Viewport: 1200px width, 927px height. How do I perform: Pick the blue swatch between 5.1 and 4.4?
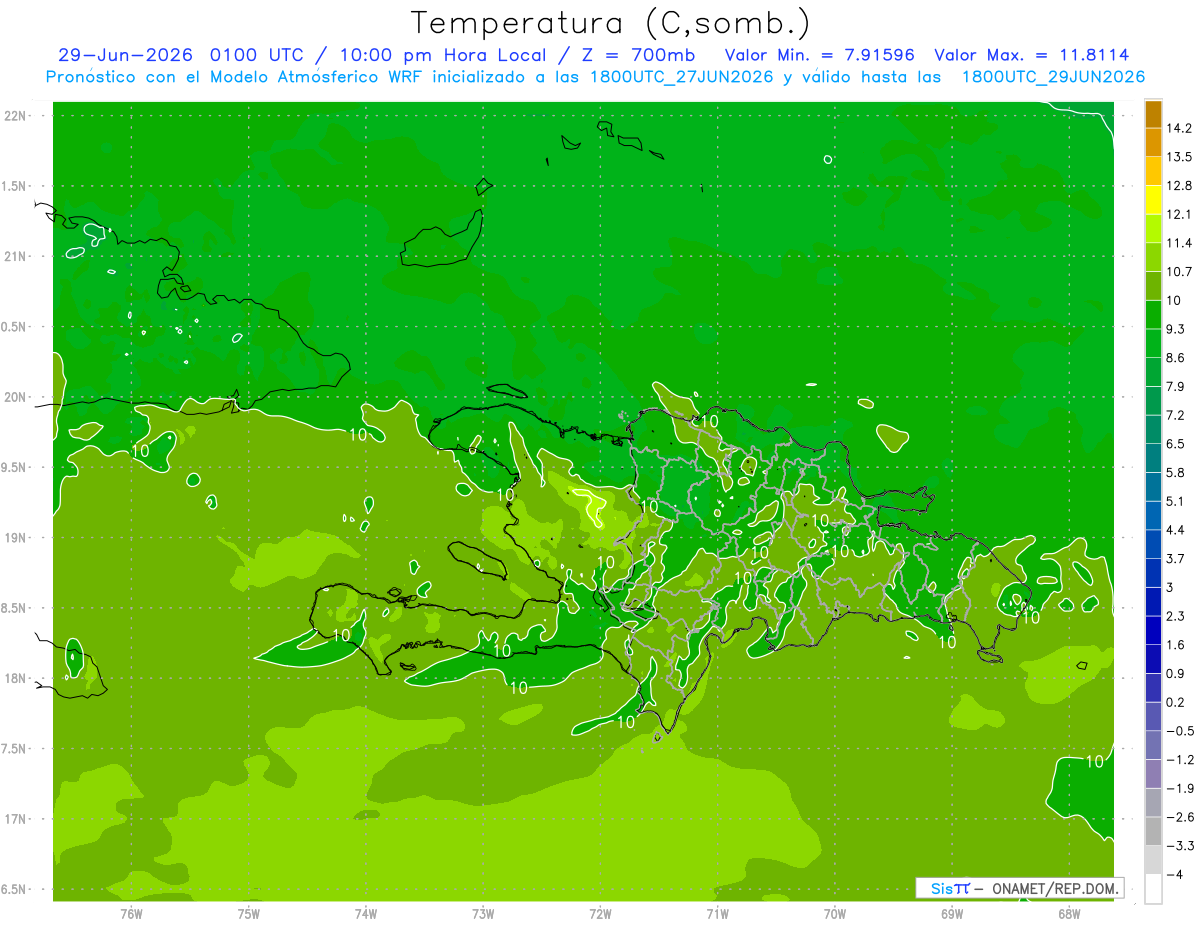pyautogui.click(x=1153, y=516)
